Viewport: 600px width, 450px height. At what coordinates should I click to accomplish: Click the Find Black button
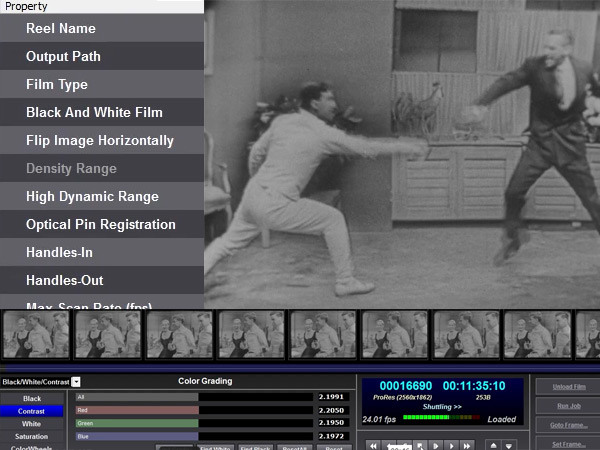point(256,447)
